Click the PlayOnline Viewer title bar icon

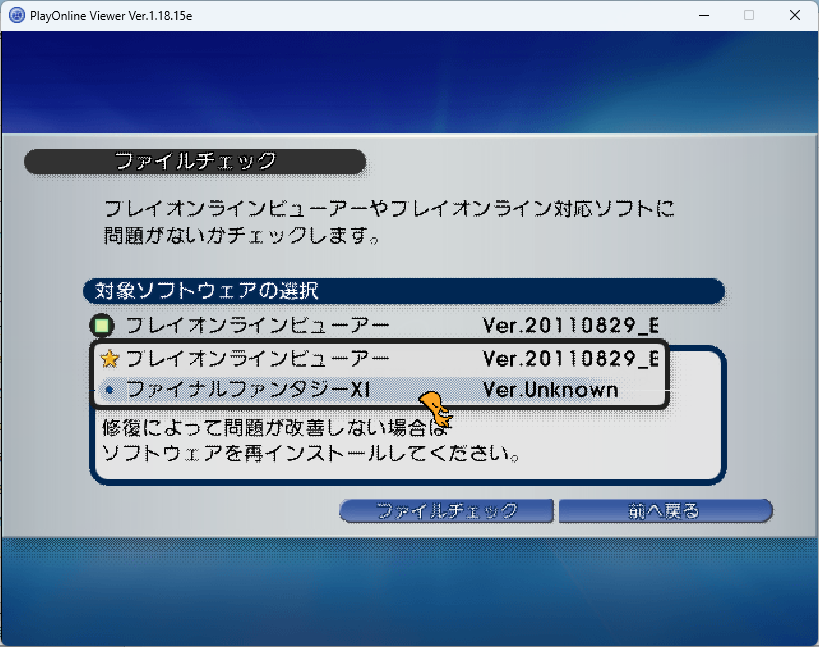pyautogui.click(x=17, y=15)
